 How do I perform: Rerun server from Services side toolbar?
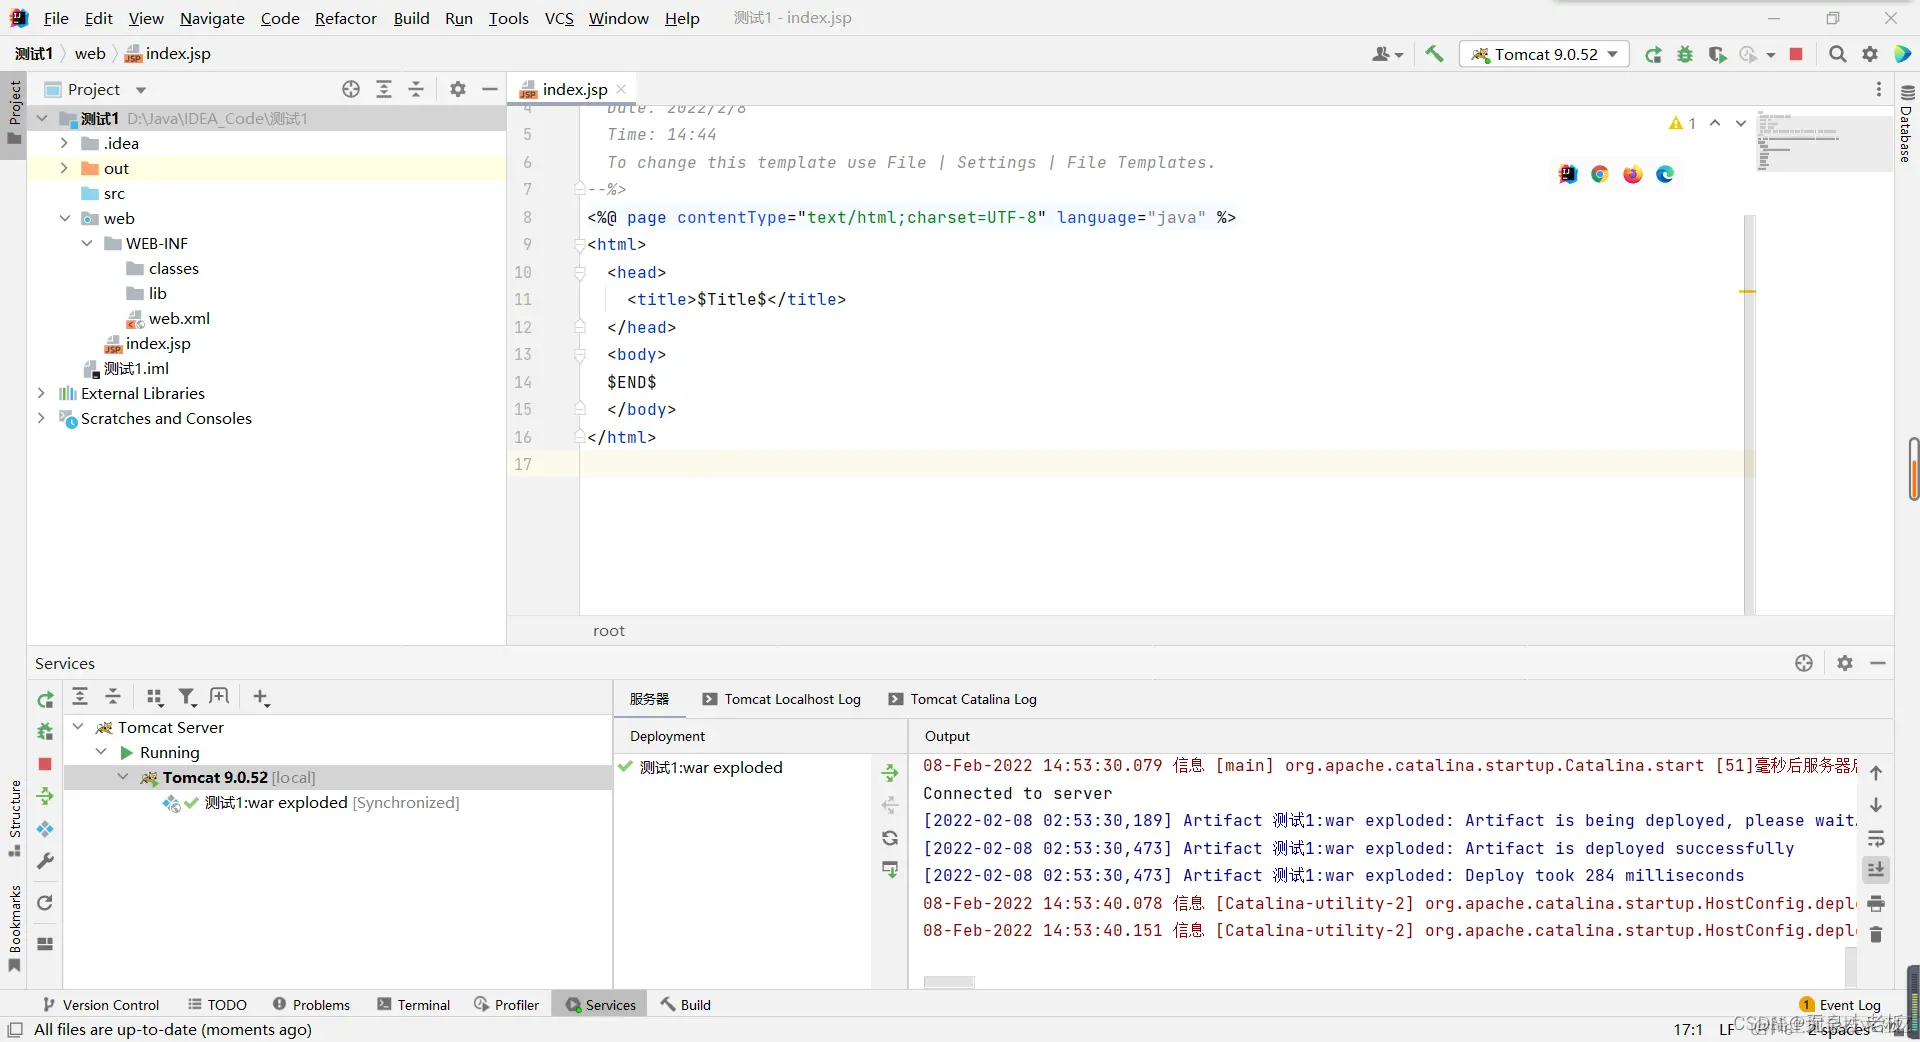coord(45,700)
